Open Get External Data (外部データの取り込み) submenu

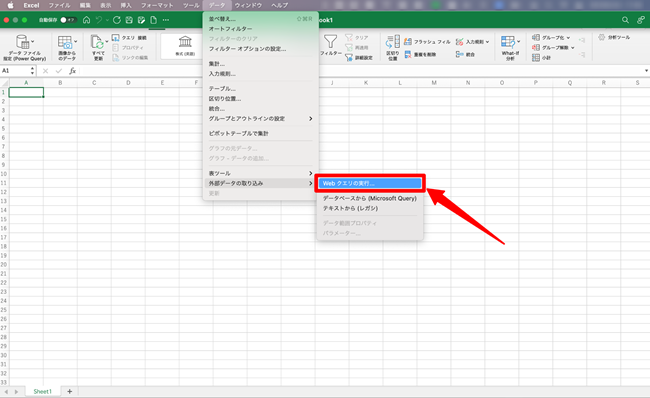[260, 183]
